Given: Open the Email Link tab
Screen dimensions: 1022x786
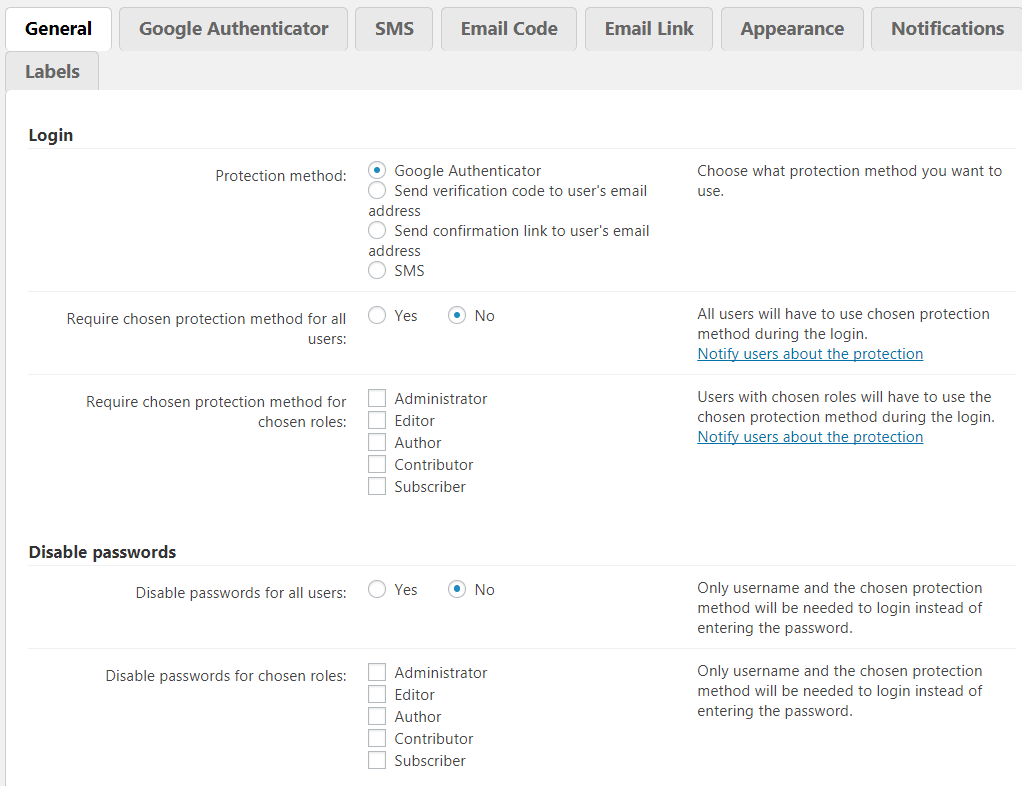Looking at the screenshot, I should pos(649,29).
